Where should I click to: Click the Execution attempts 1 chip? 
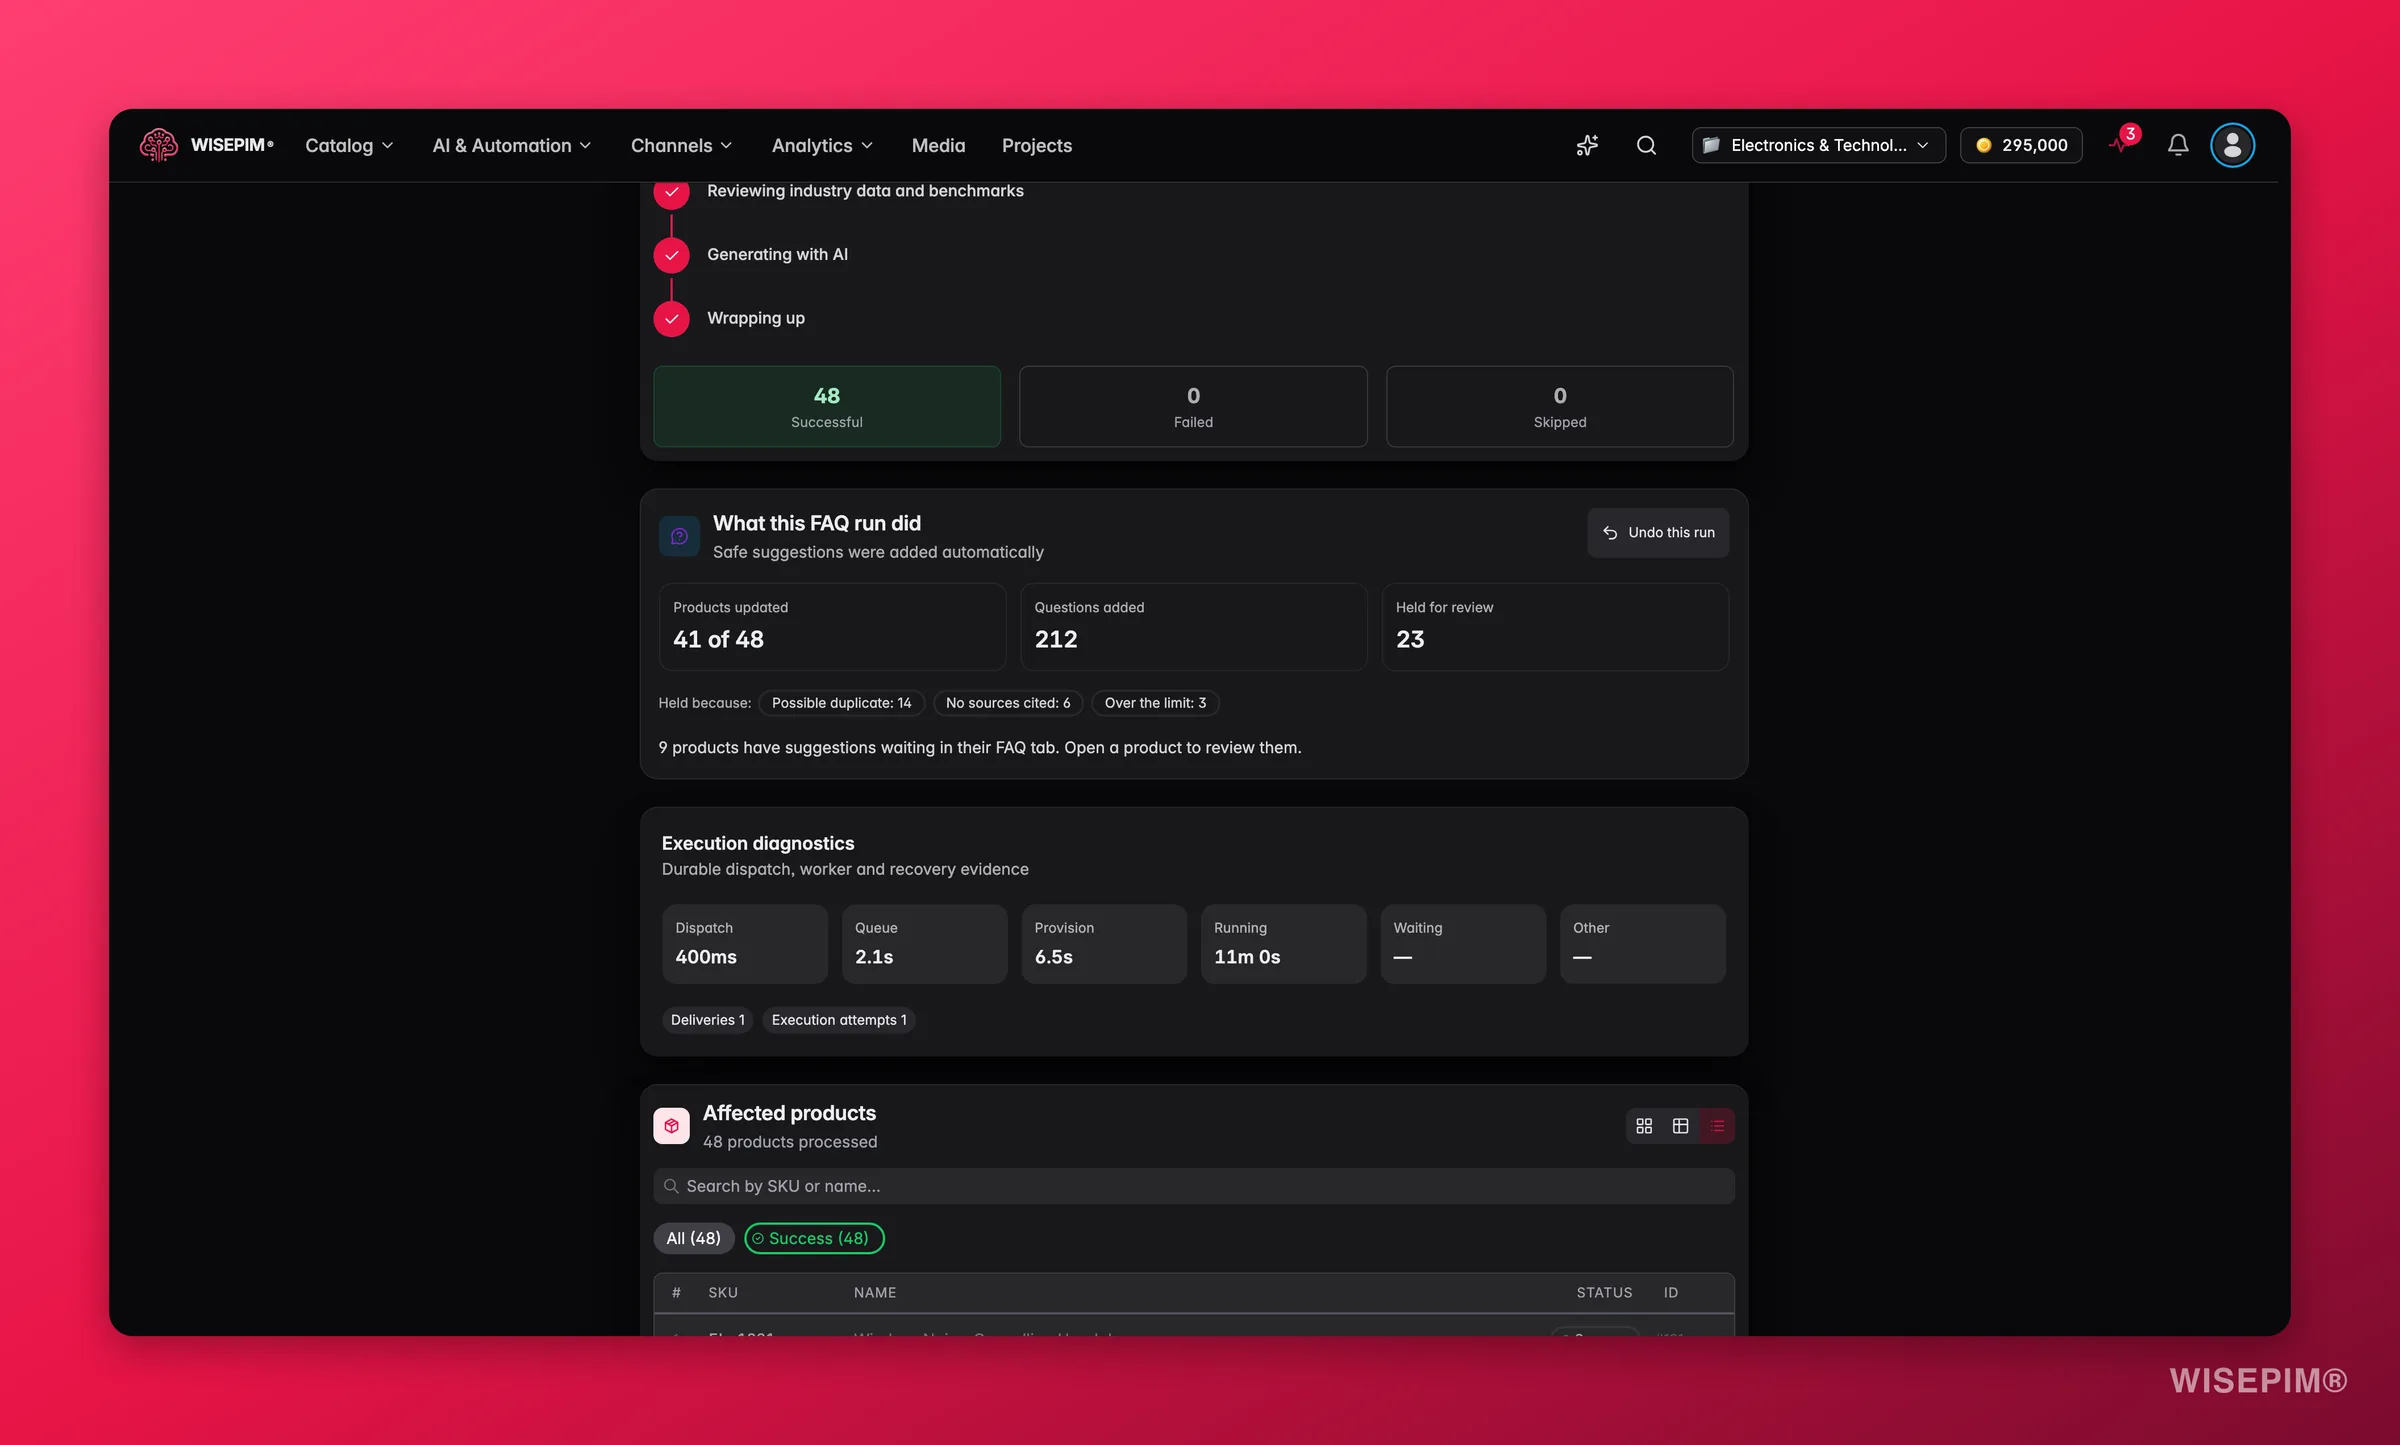click(839, 1020)
